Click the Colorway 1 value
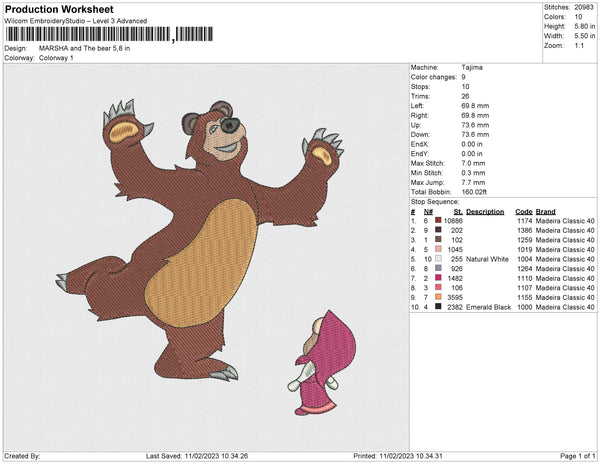600x464 pixels. (x=56, y=58)
